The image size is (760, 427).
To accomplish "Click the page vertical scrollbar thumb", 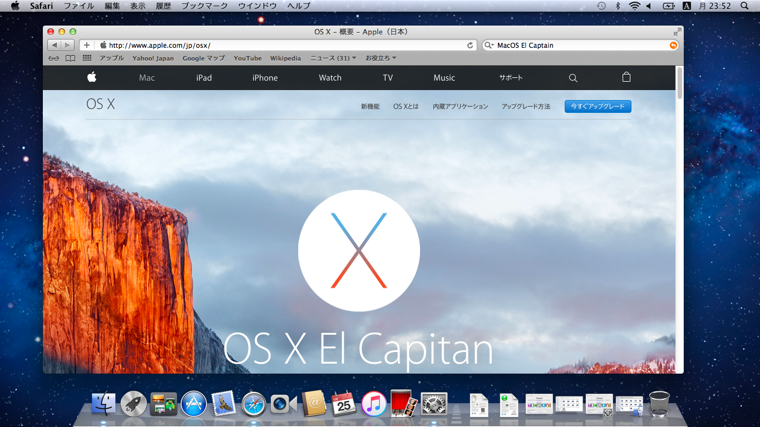I will (680, 84).
